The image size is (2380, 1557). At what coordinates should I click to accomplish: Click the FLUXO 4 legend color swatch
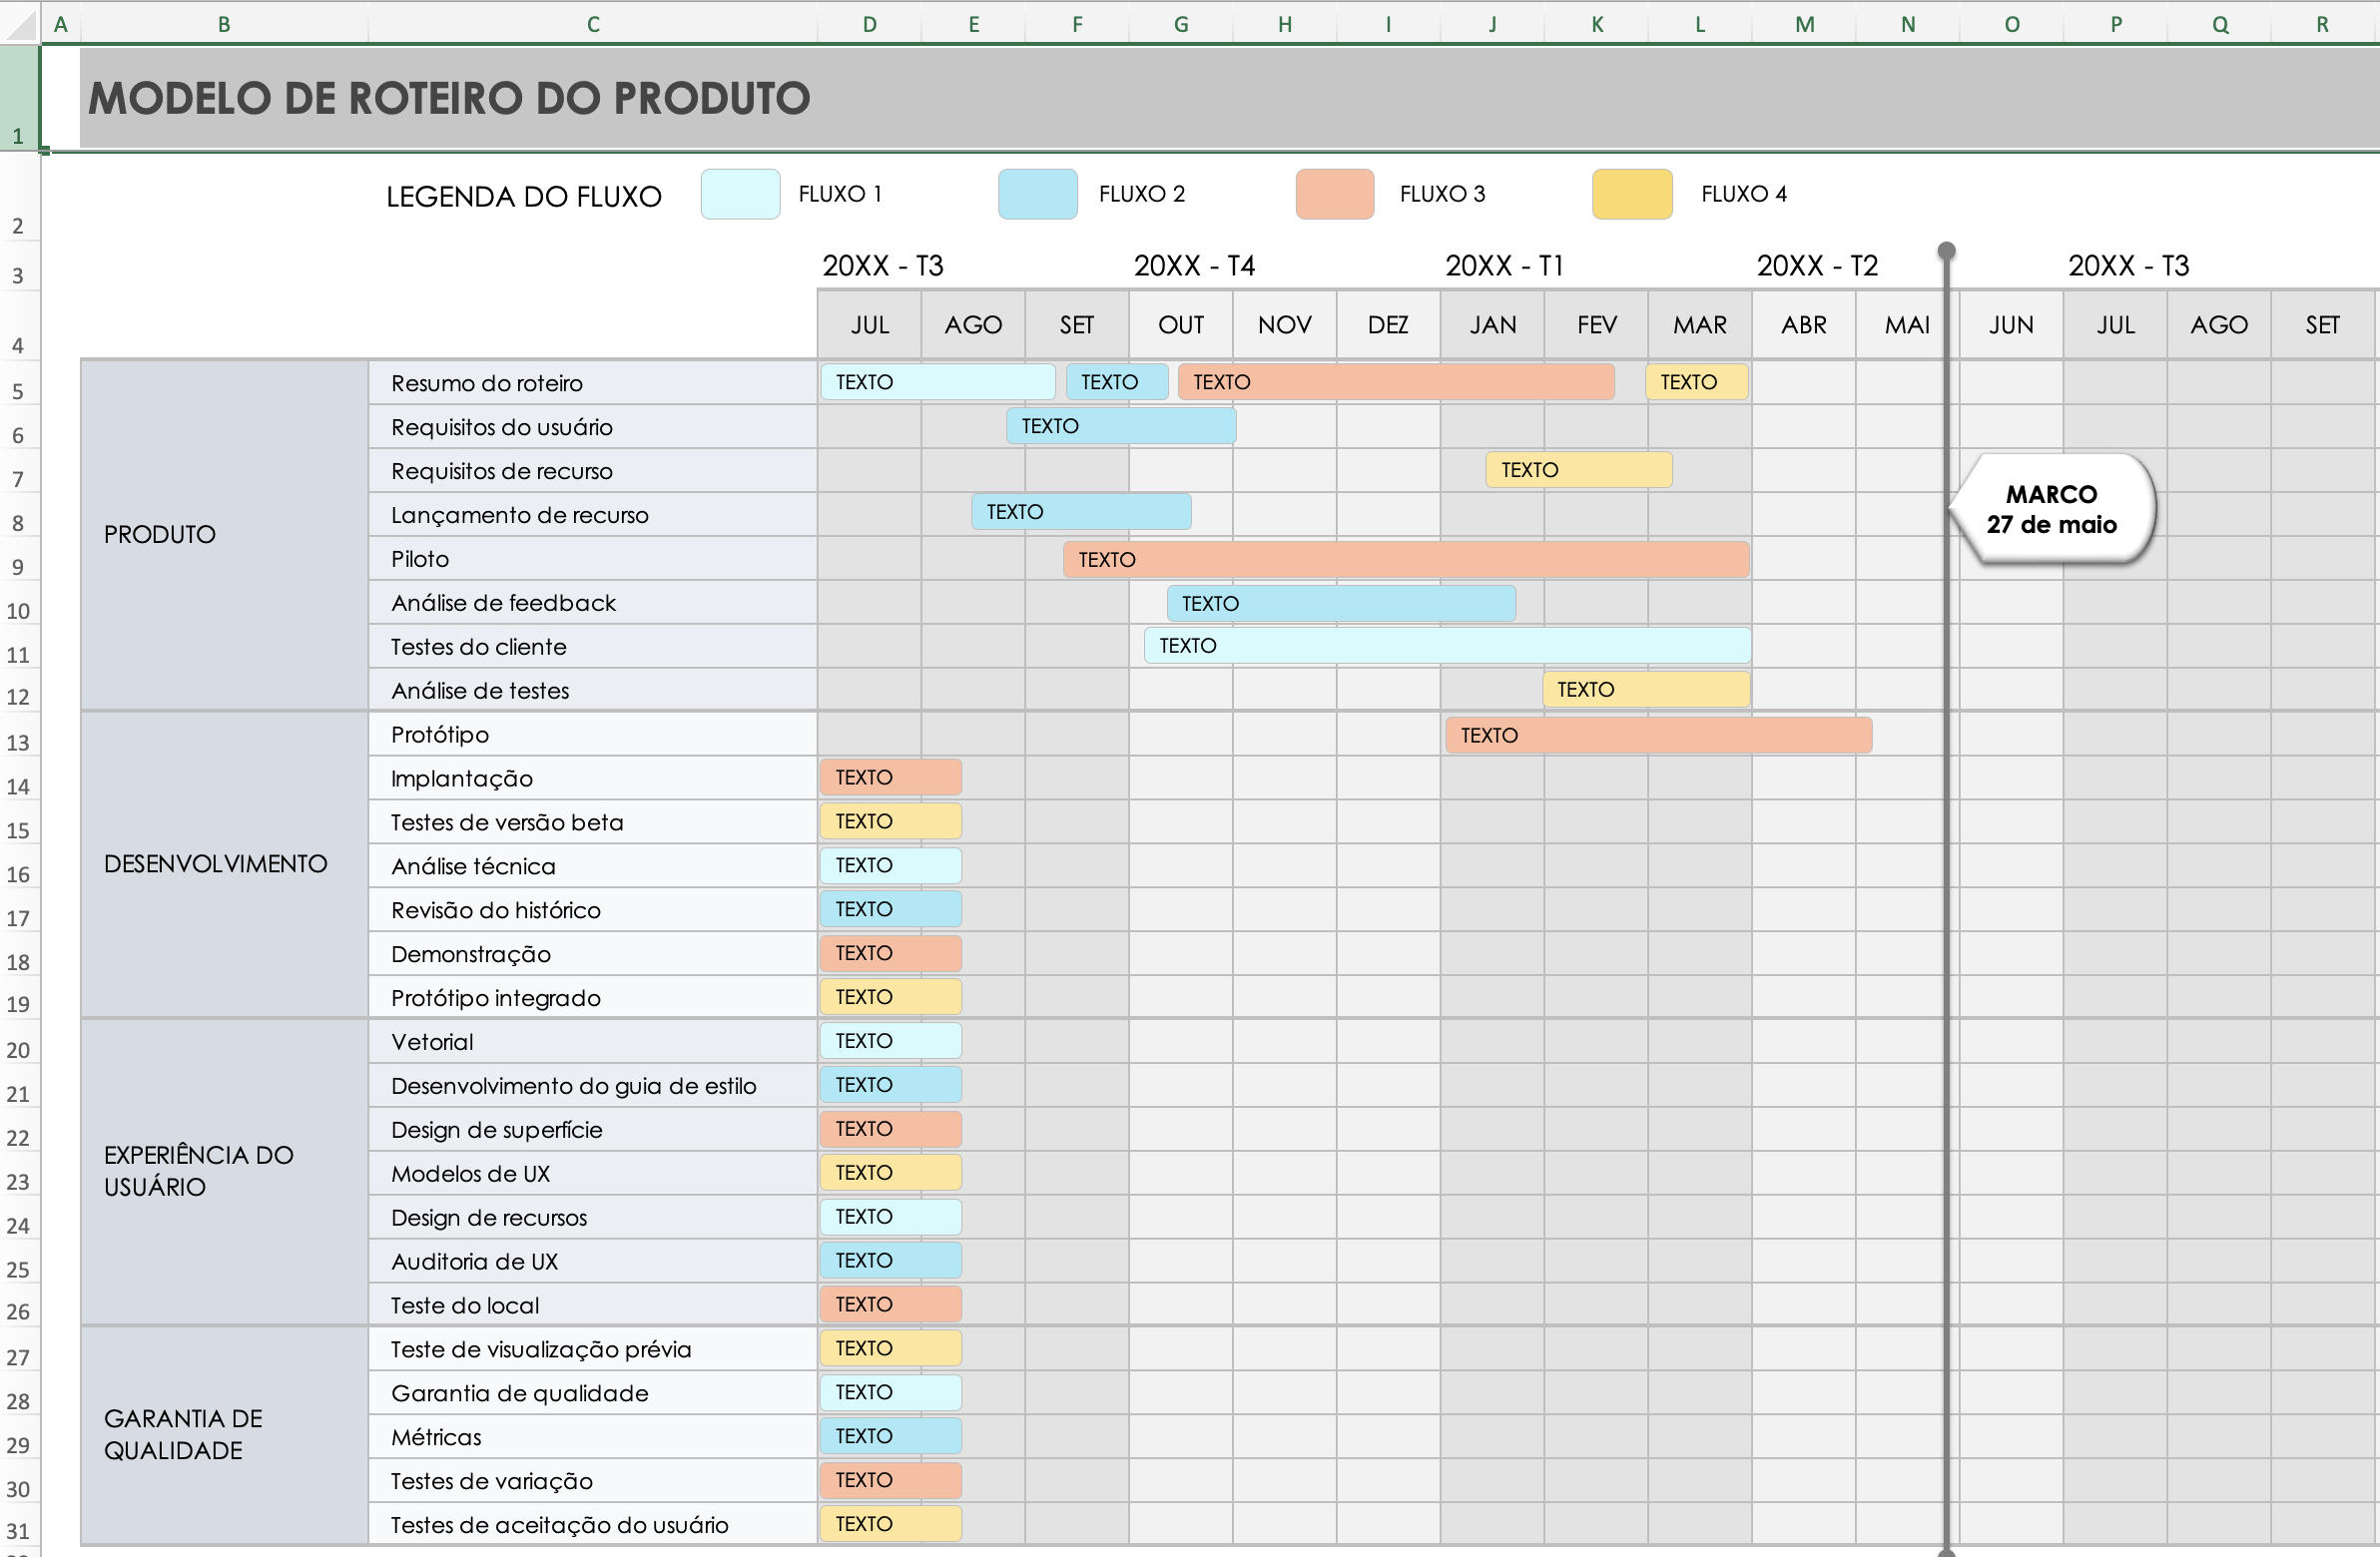tap(1632, 194)
